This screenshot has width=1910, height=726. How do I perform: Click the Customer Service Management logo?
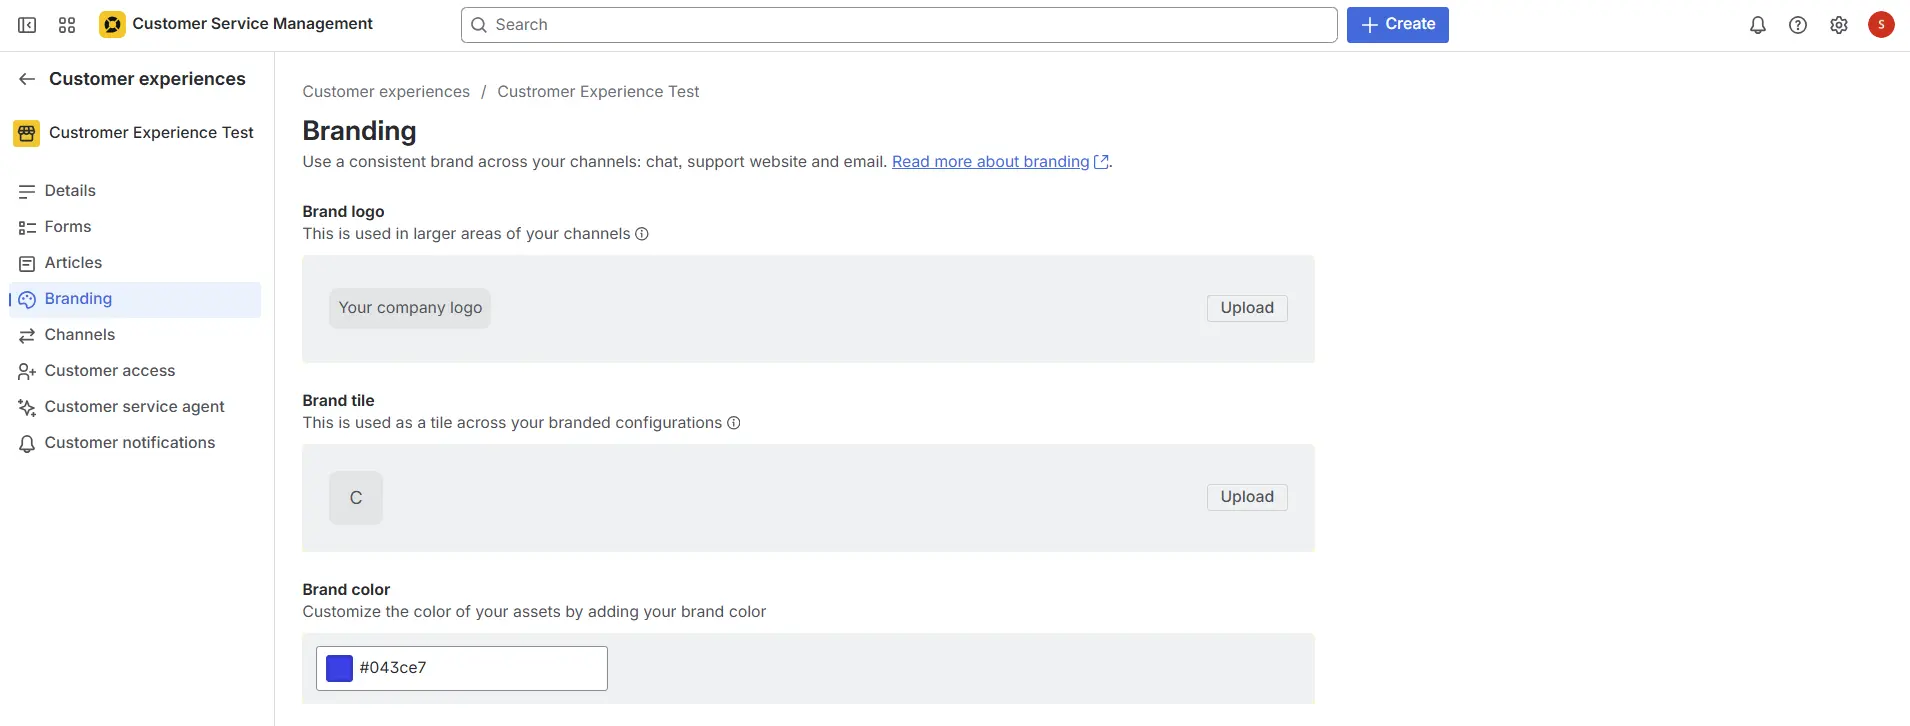(x=112, y=25)
